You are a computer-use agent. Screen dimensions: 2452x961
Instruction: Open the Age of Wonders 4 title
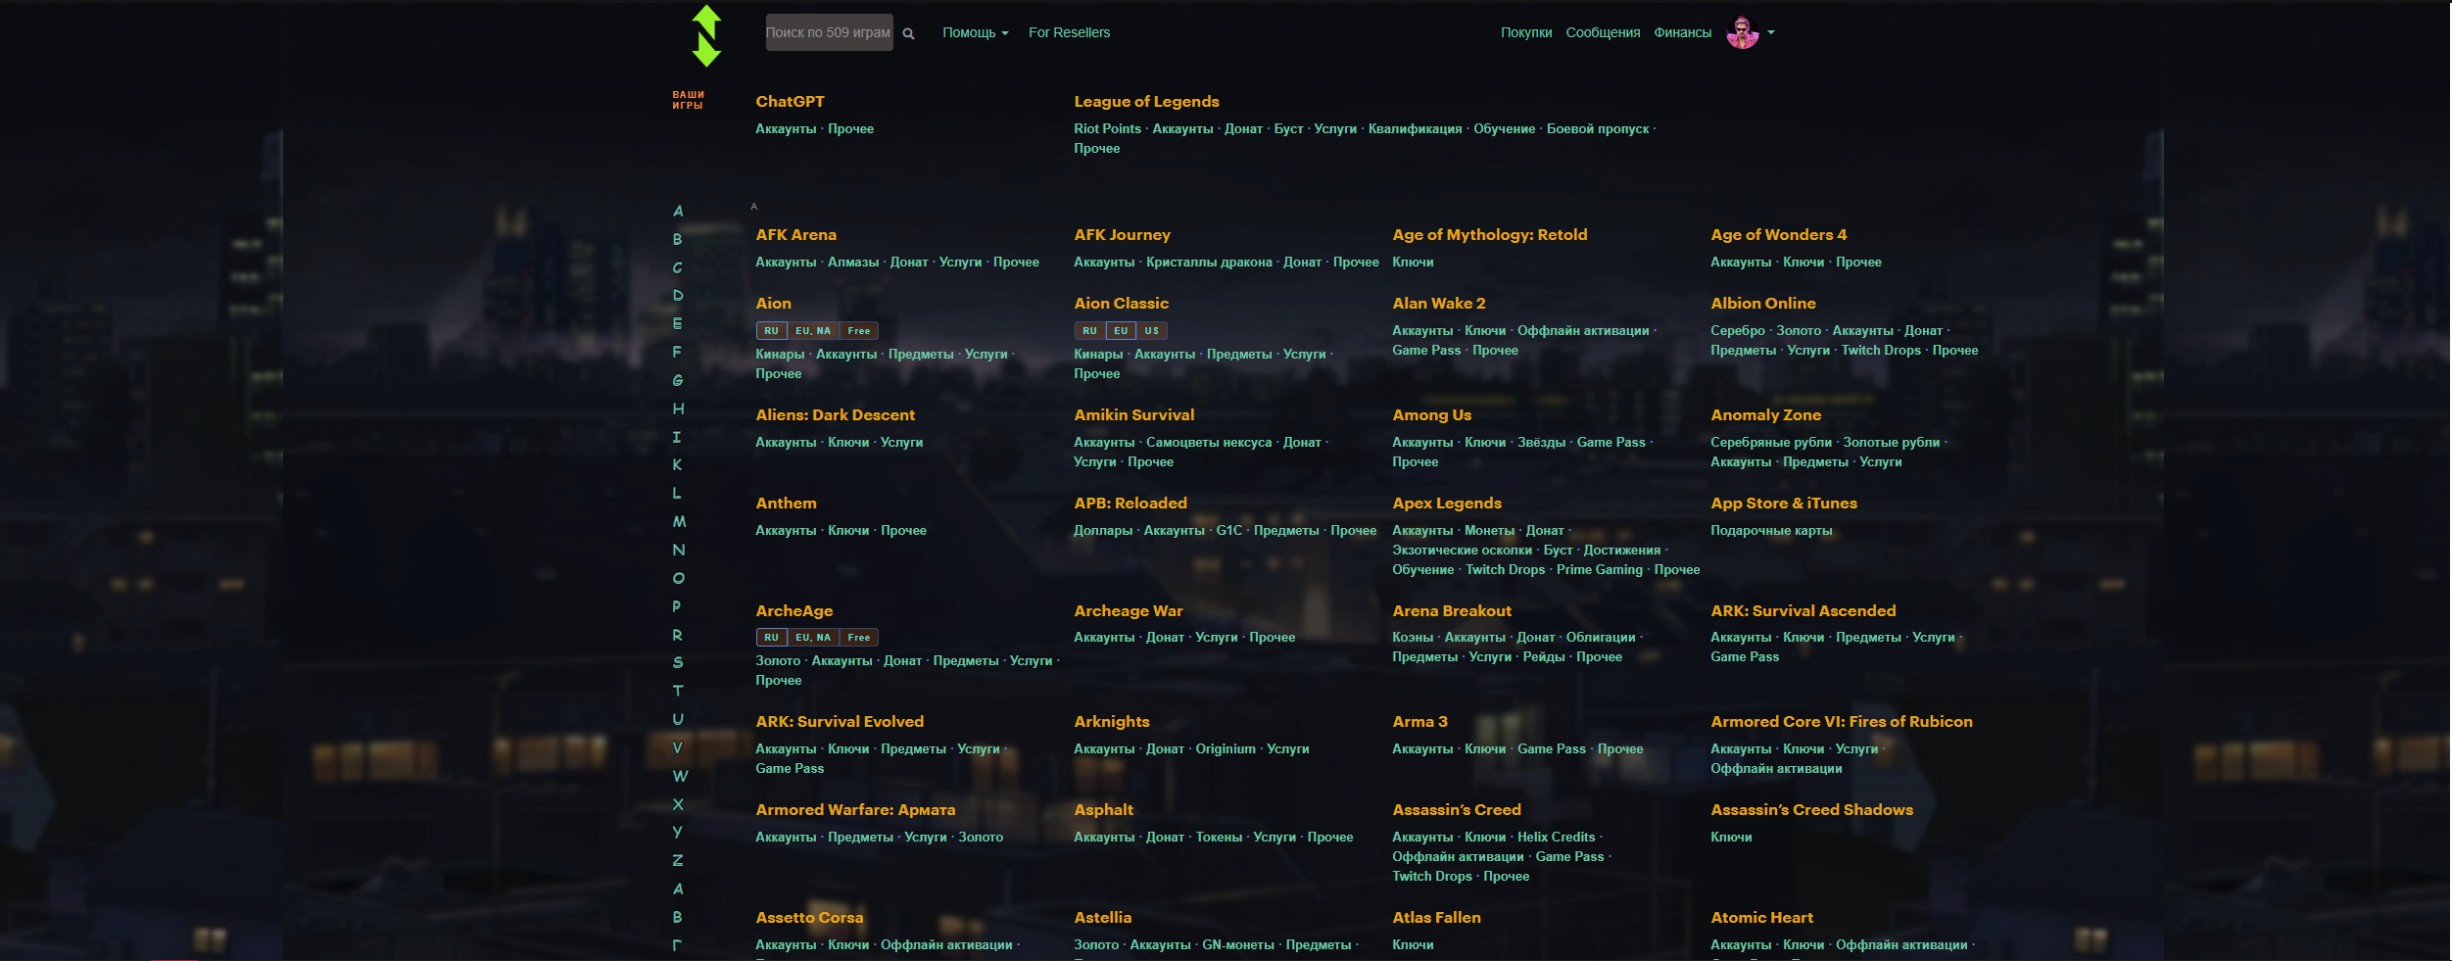point(1779,234)
